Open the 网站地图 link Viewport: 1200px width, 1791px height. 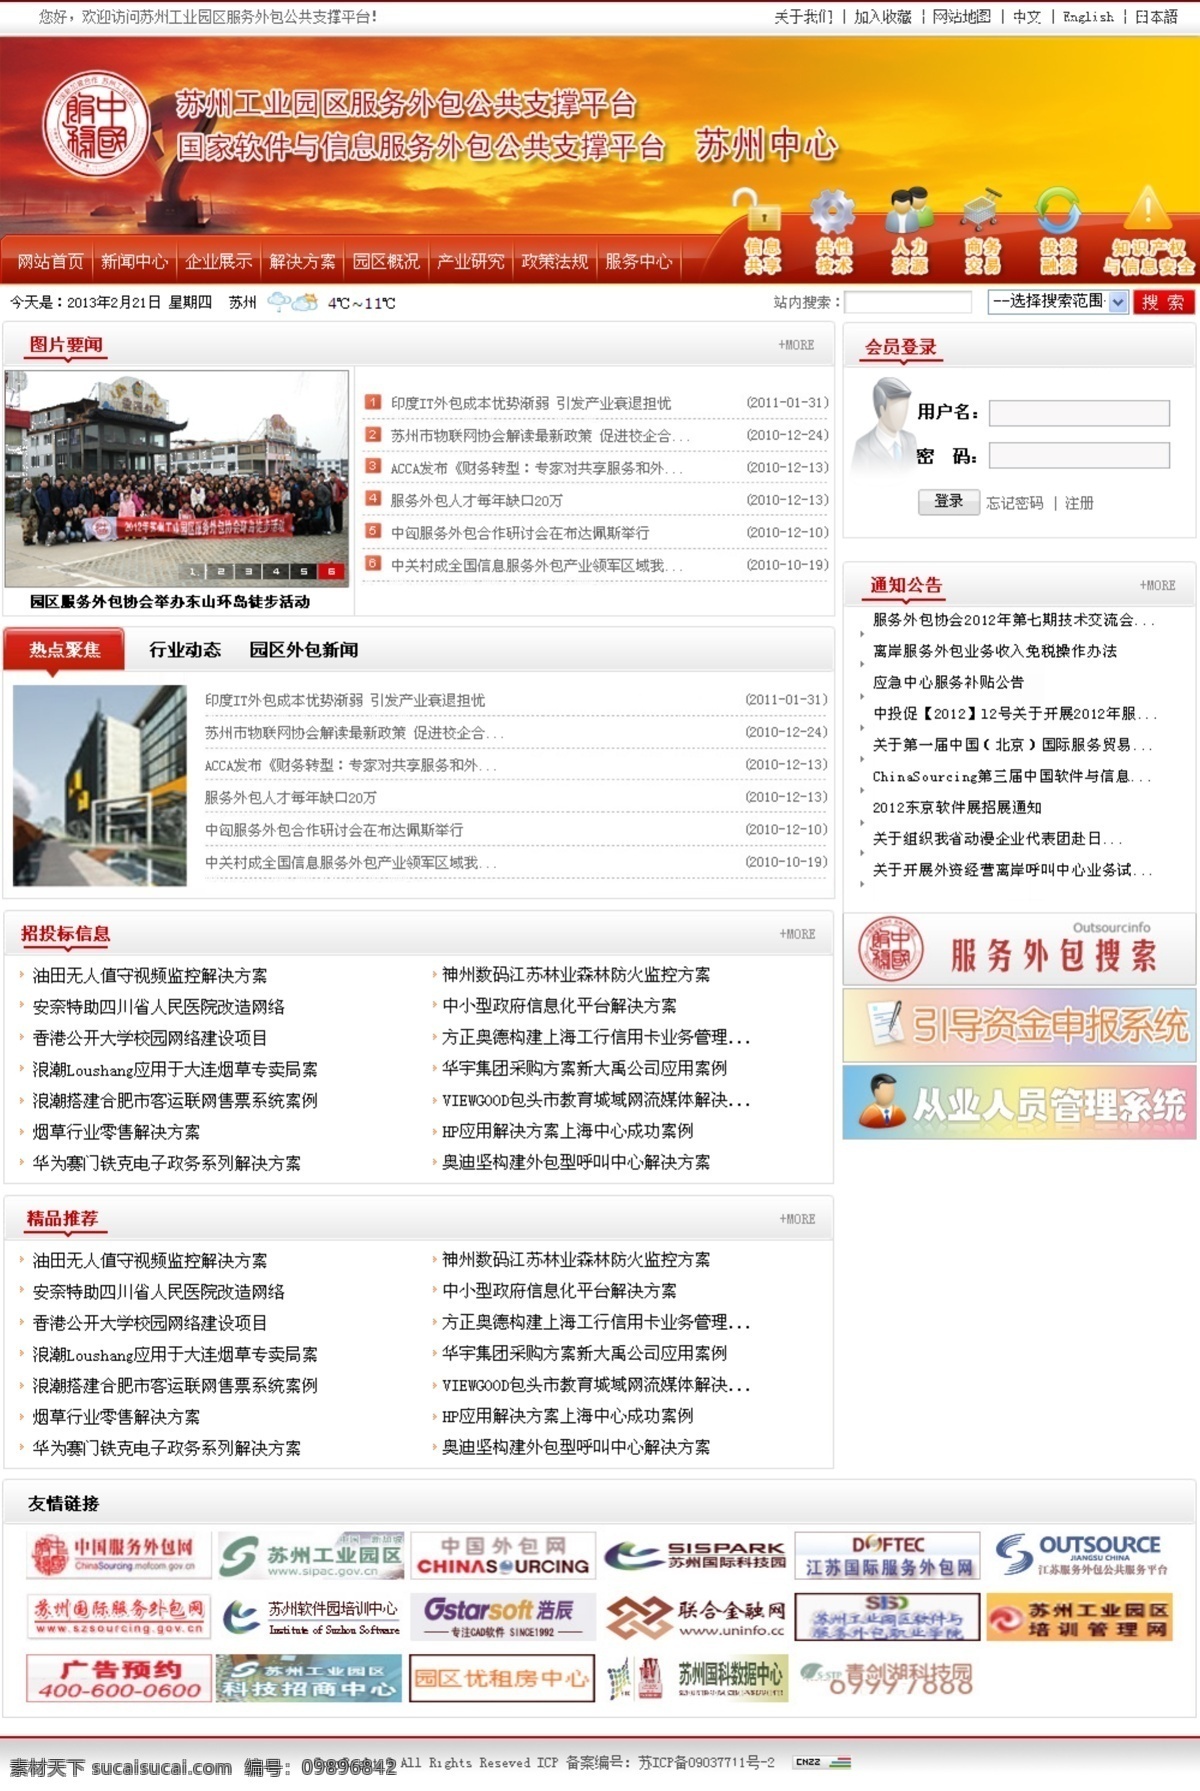(961, 17)
